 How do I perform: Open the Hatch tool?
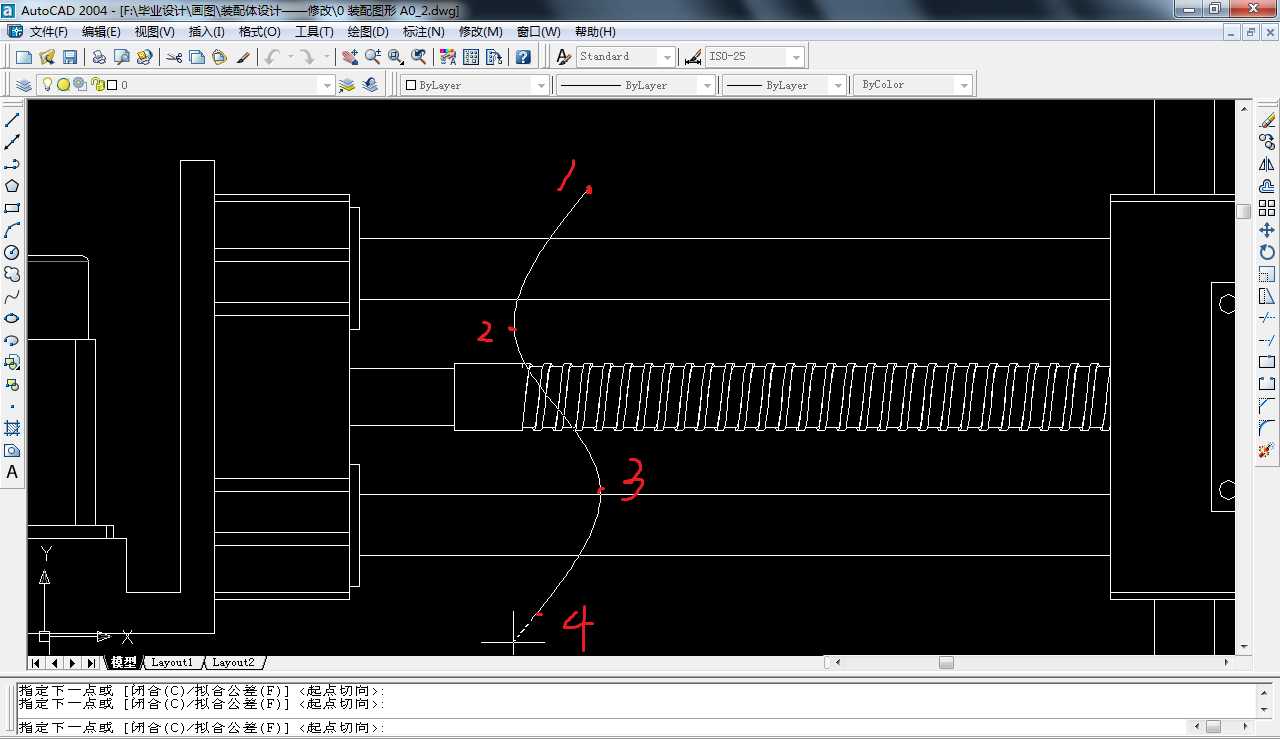coord(12,428)
